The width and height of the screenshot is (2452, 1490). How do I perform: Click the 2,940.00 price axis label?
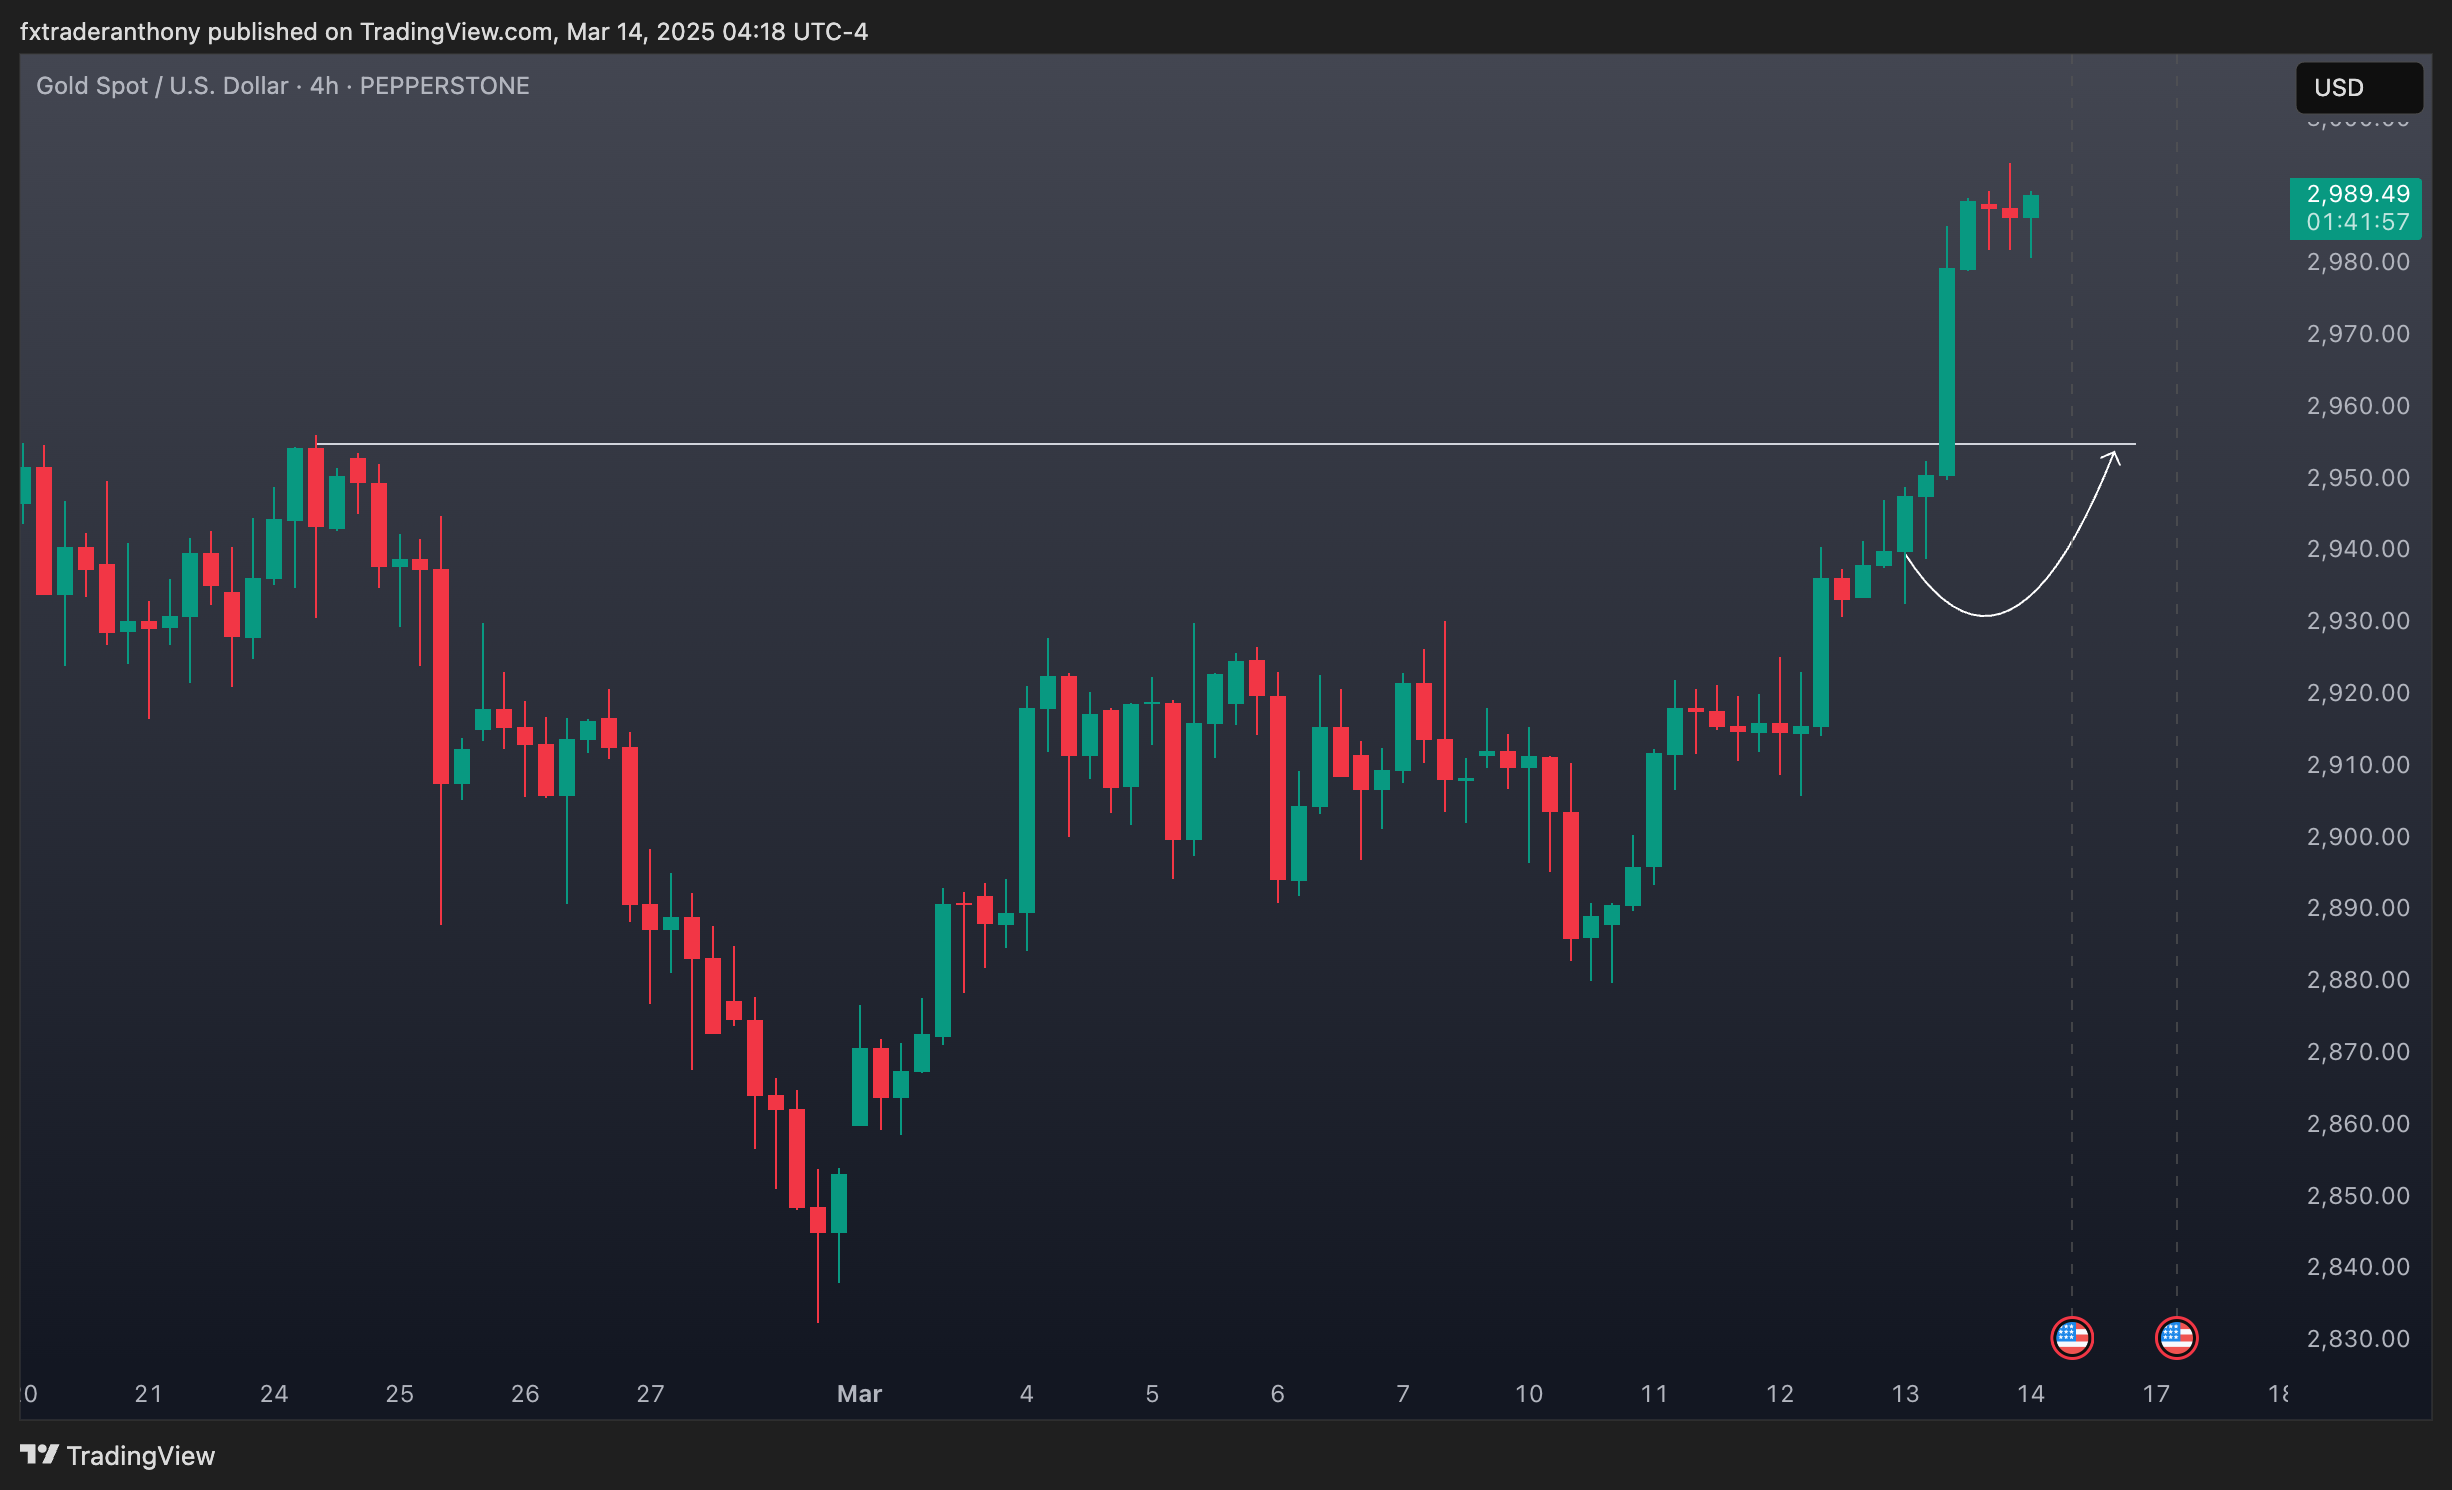click(2357, 549)
